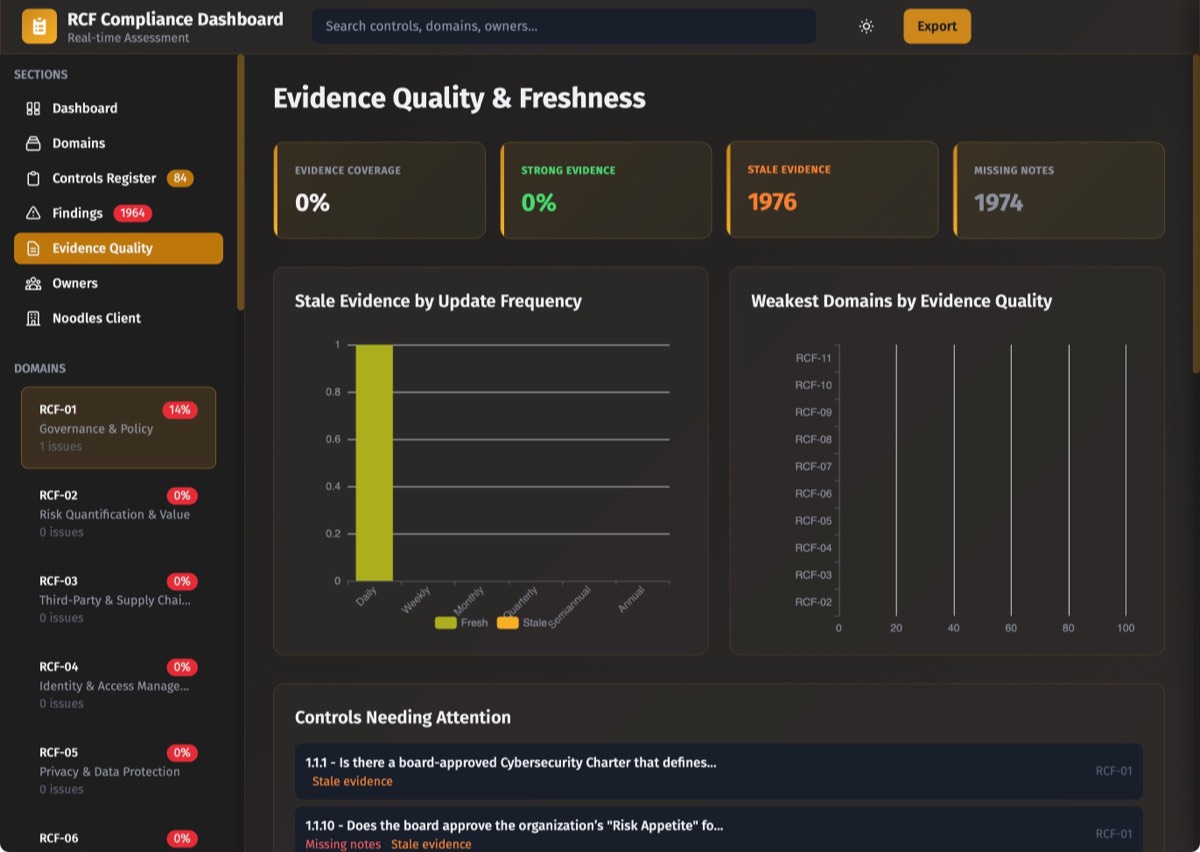Open Domains via its stack icon
The width and height of the screenshot is (1200, 852).
[33, 143]
